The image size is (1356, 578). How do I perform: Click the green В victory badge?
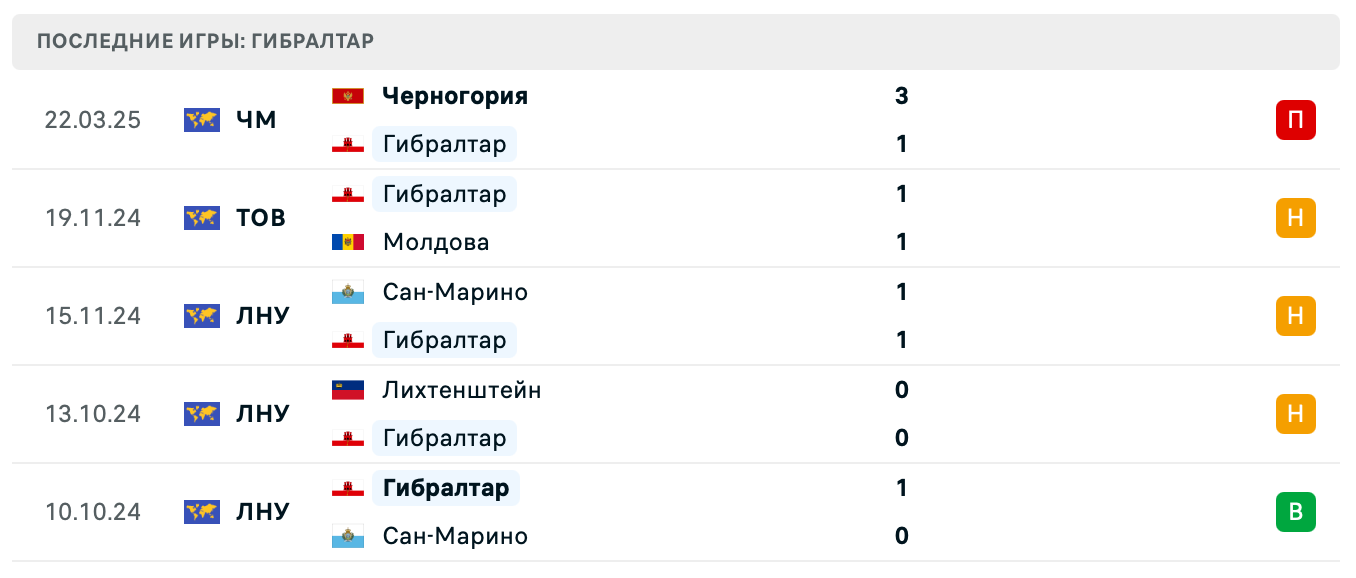tap(1297, 512)
